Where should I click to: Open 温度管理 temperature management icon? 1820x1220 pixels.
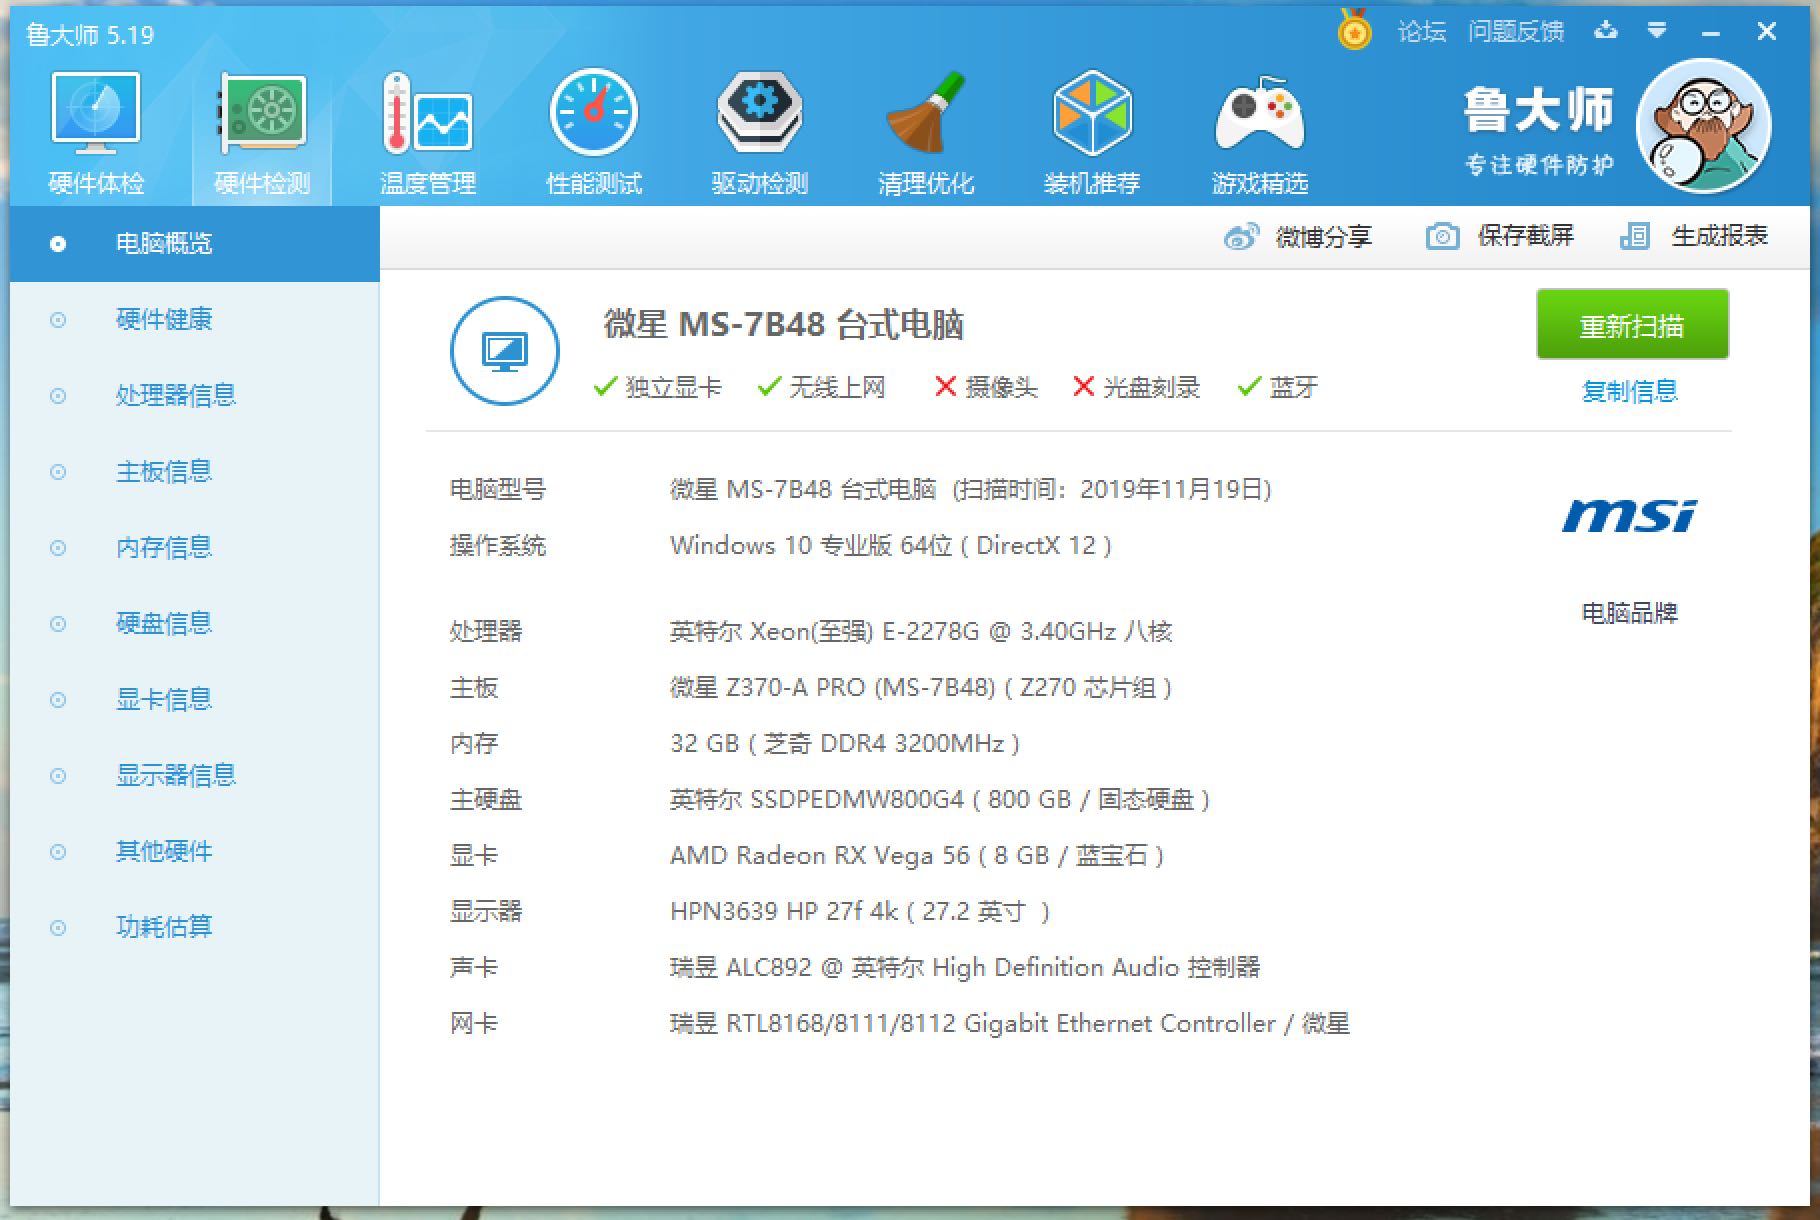(x=428, y=114)
